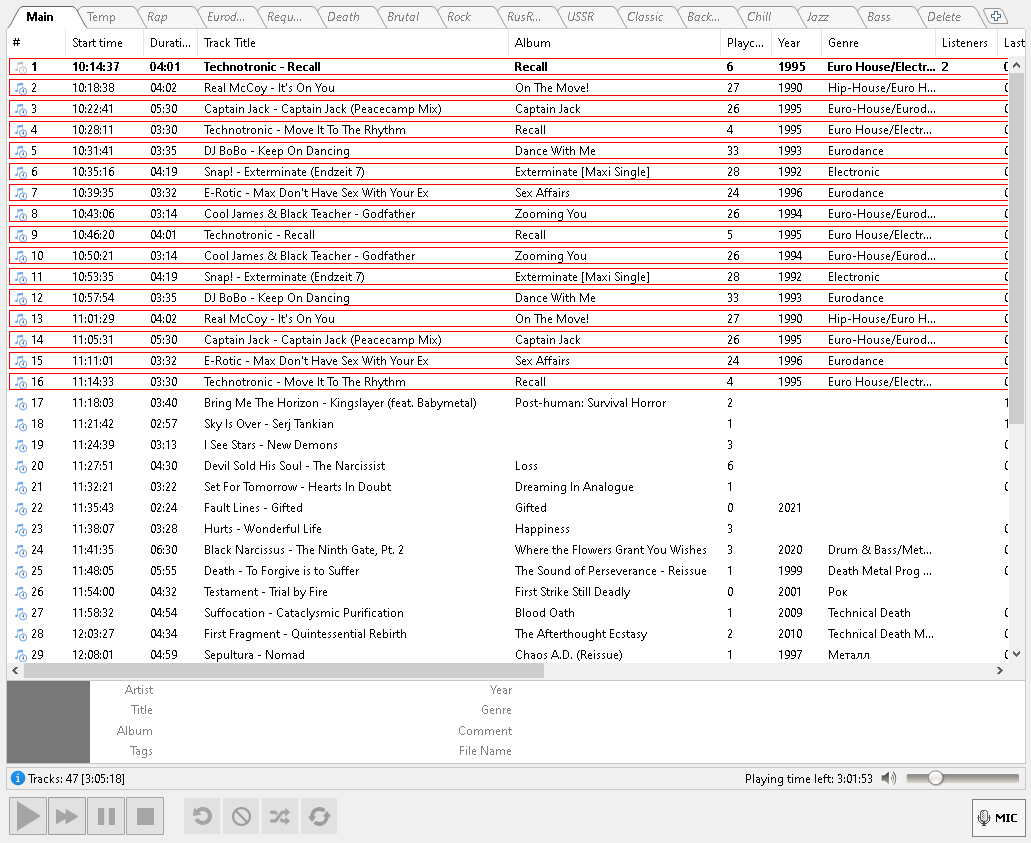The width and height of the screenshot is (1031, 843).
Task: Switch to the Rap playlist tab
Action: click(x=157, y=17)
